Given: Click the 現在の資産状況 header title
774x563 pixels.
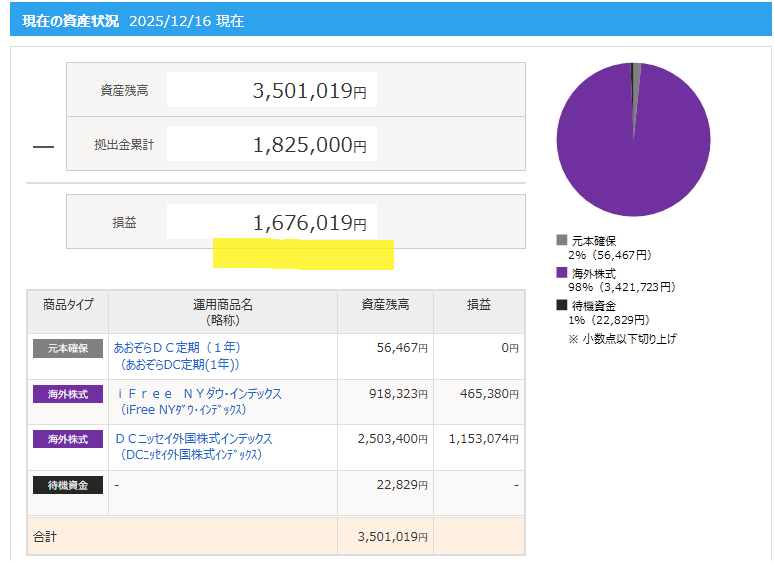Looking at the screenshot, I should [70, 20].
